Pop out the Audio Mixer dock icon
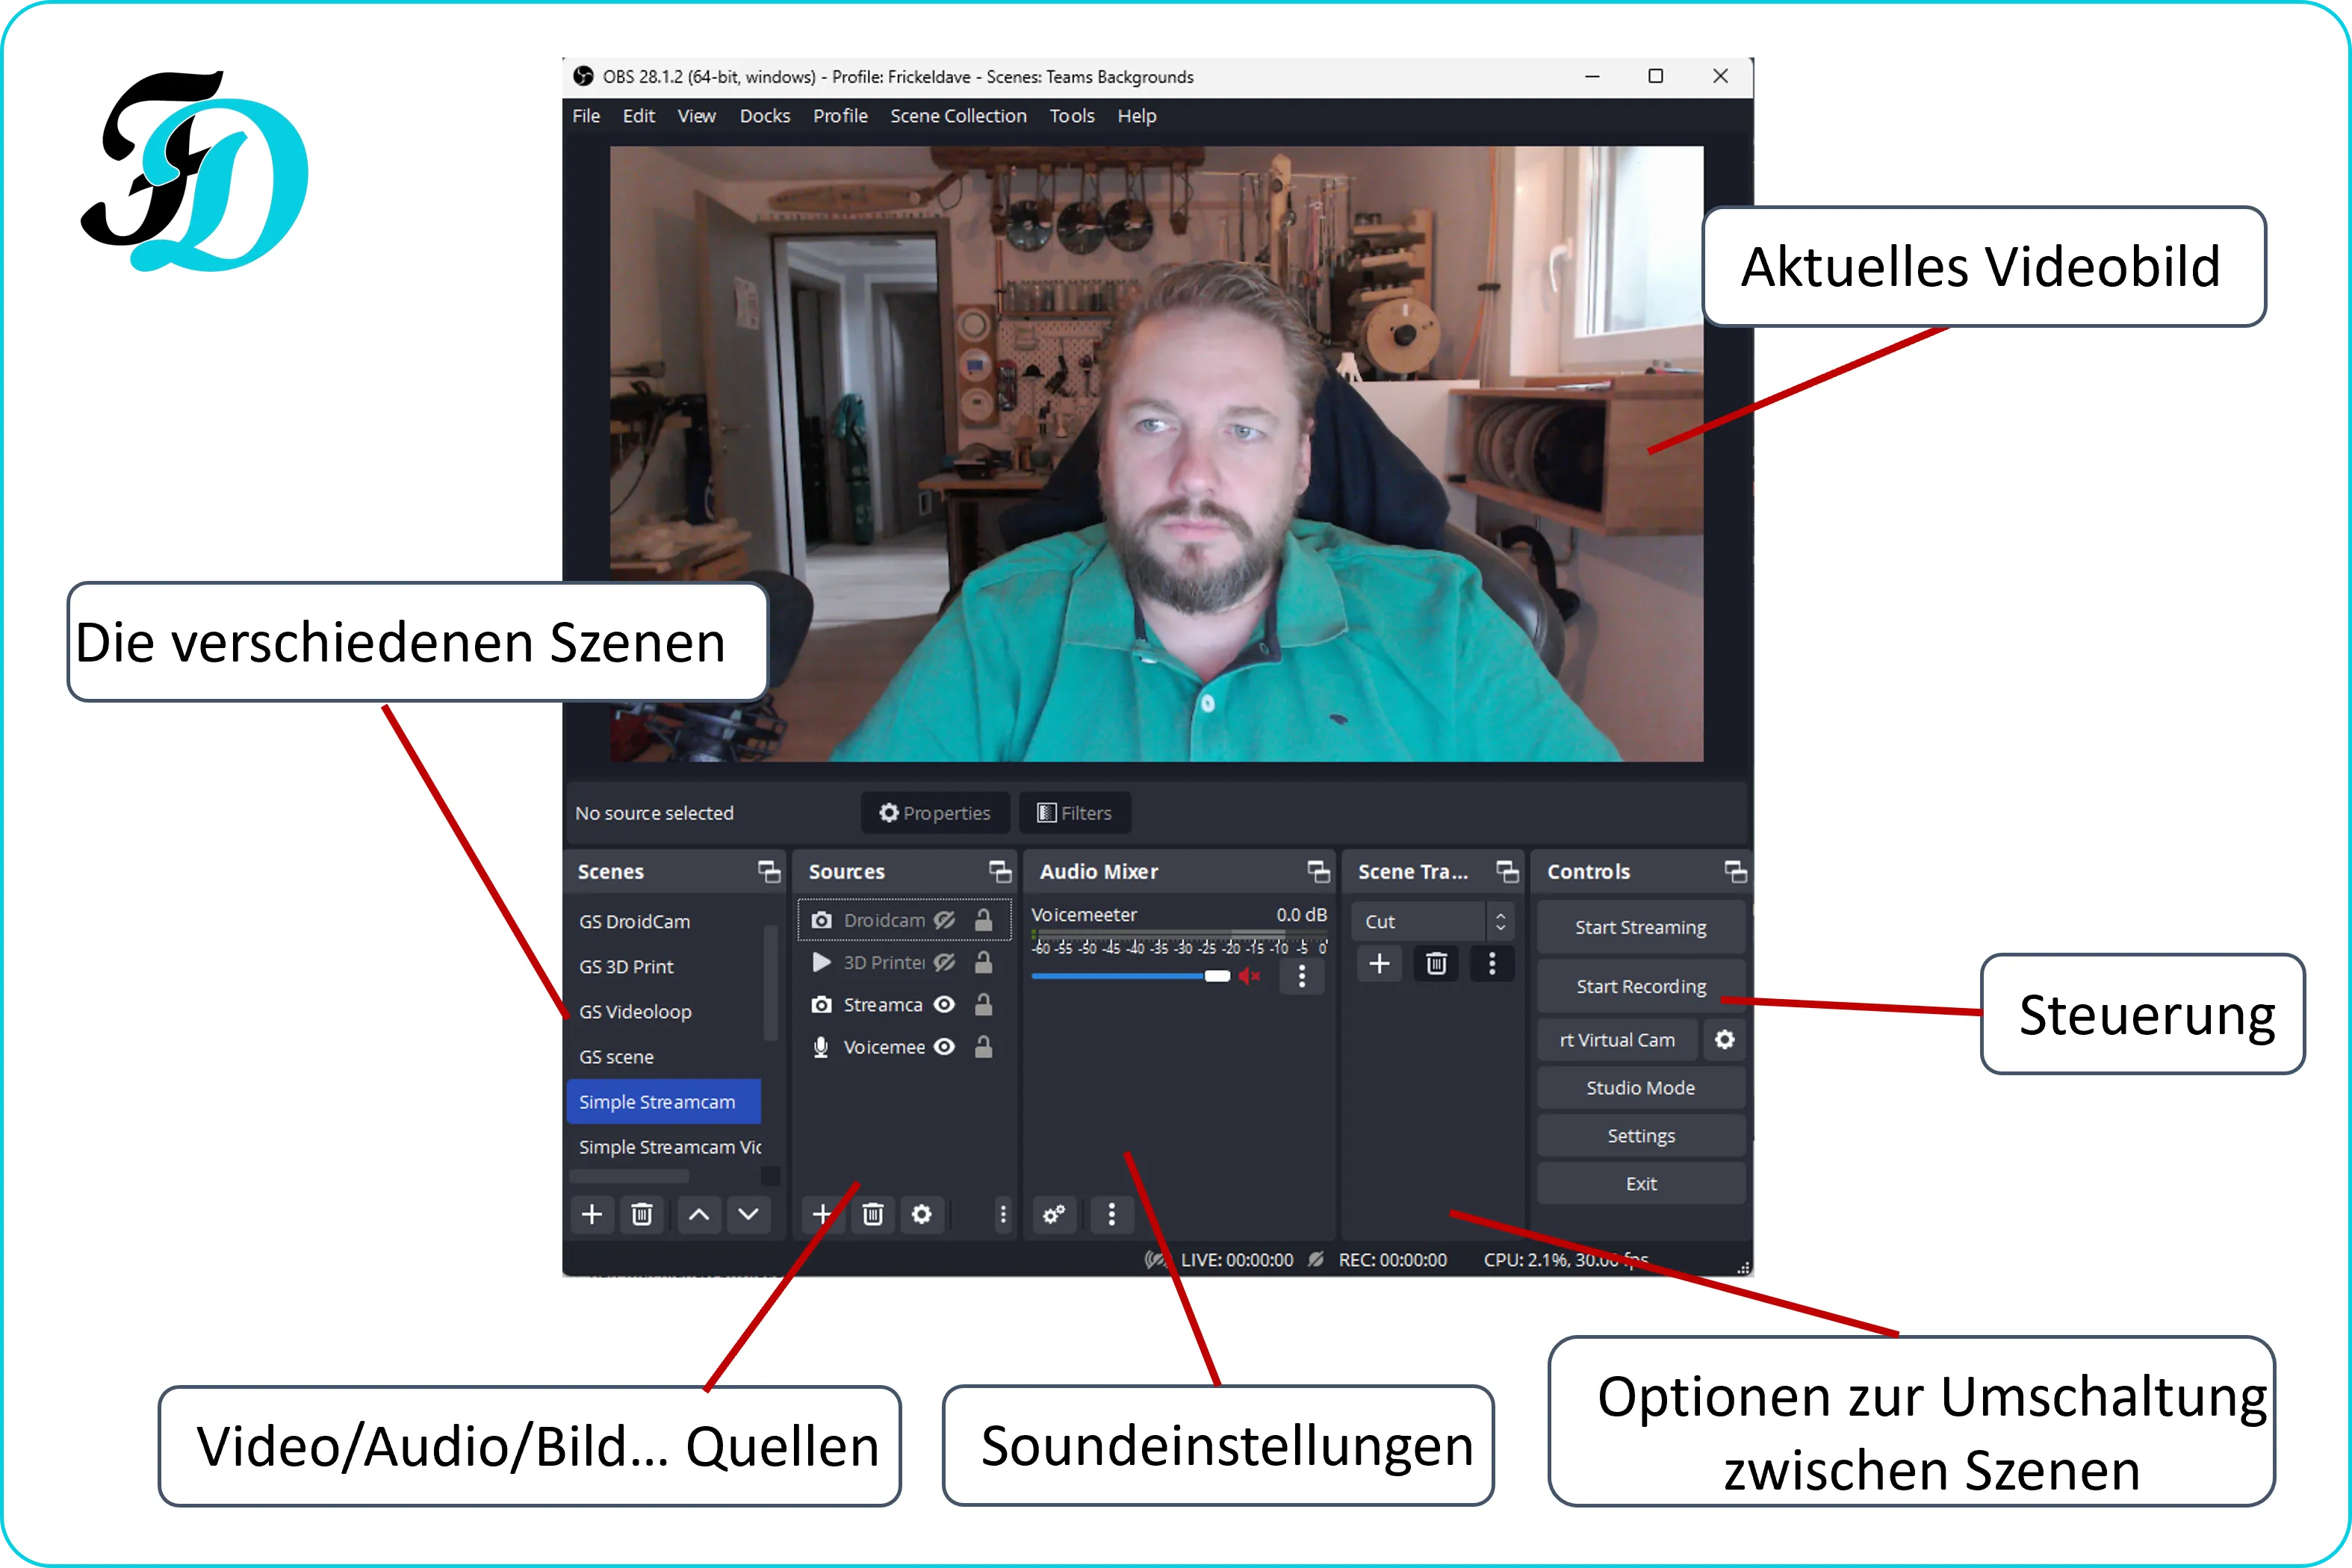The image size is (2352, 1568). click(1319, 872)
